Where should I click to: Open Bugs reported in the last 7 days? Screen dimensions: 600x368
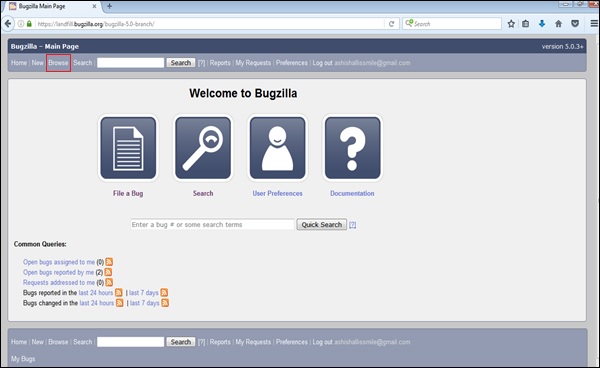[143, 293]
